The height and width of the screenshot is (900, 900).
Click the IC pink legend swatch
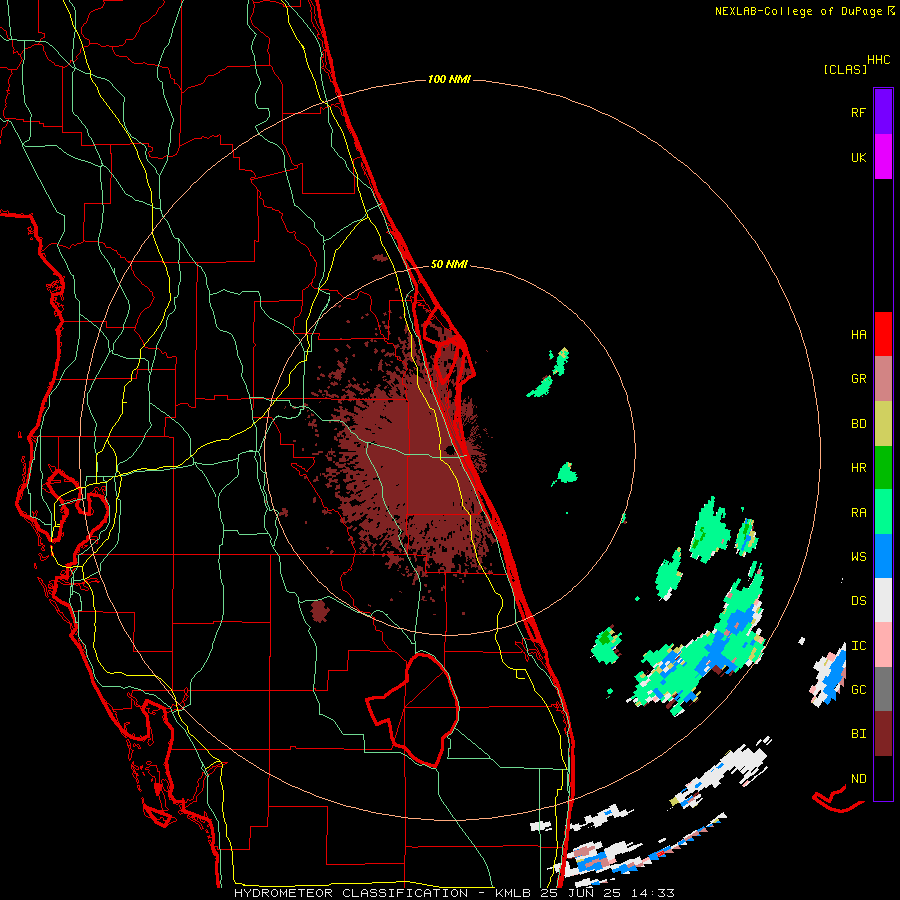tap(883, 645)
